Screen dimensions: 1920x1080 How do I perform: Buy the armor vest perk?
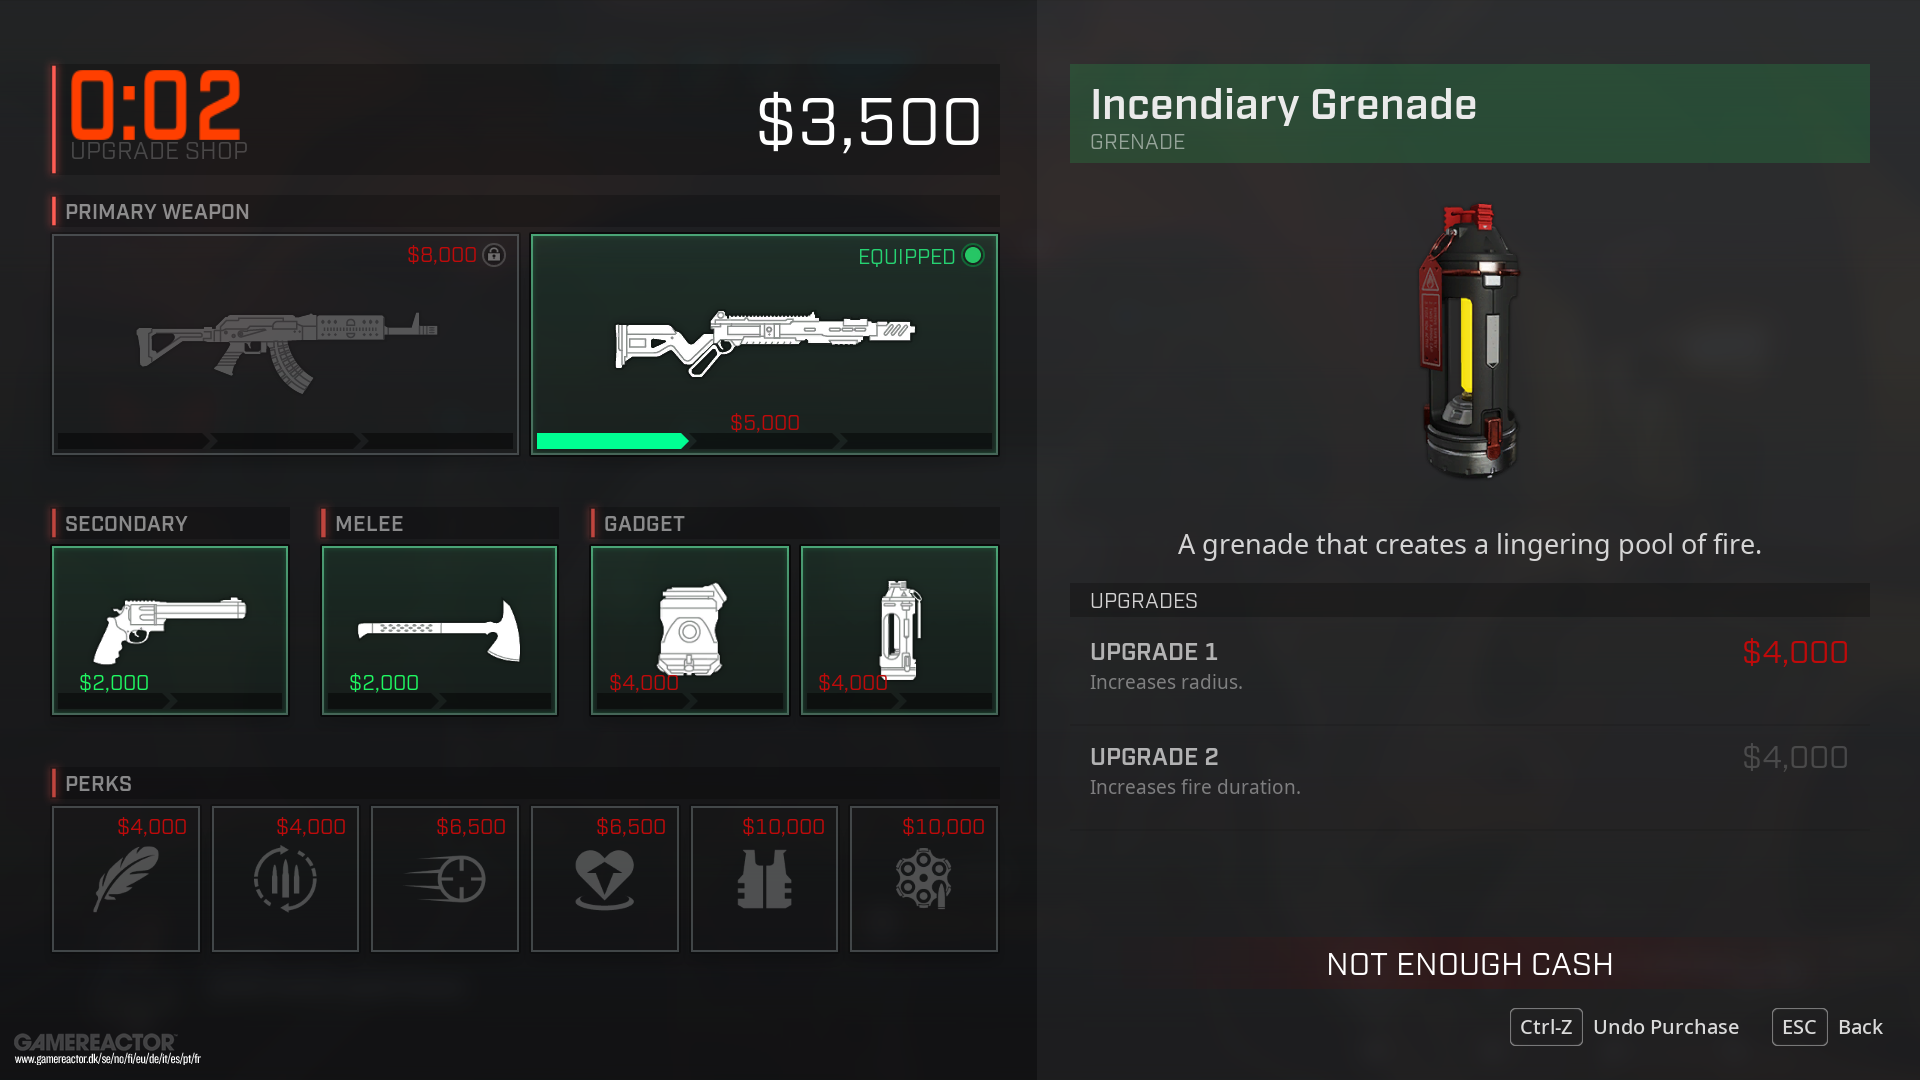pos(764,878)
